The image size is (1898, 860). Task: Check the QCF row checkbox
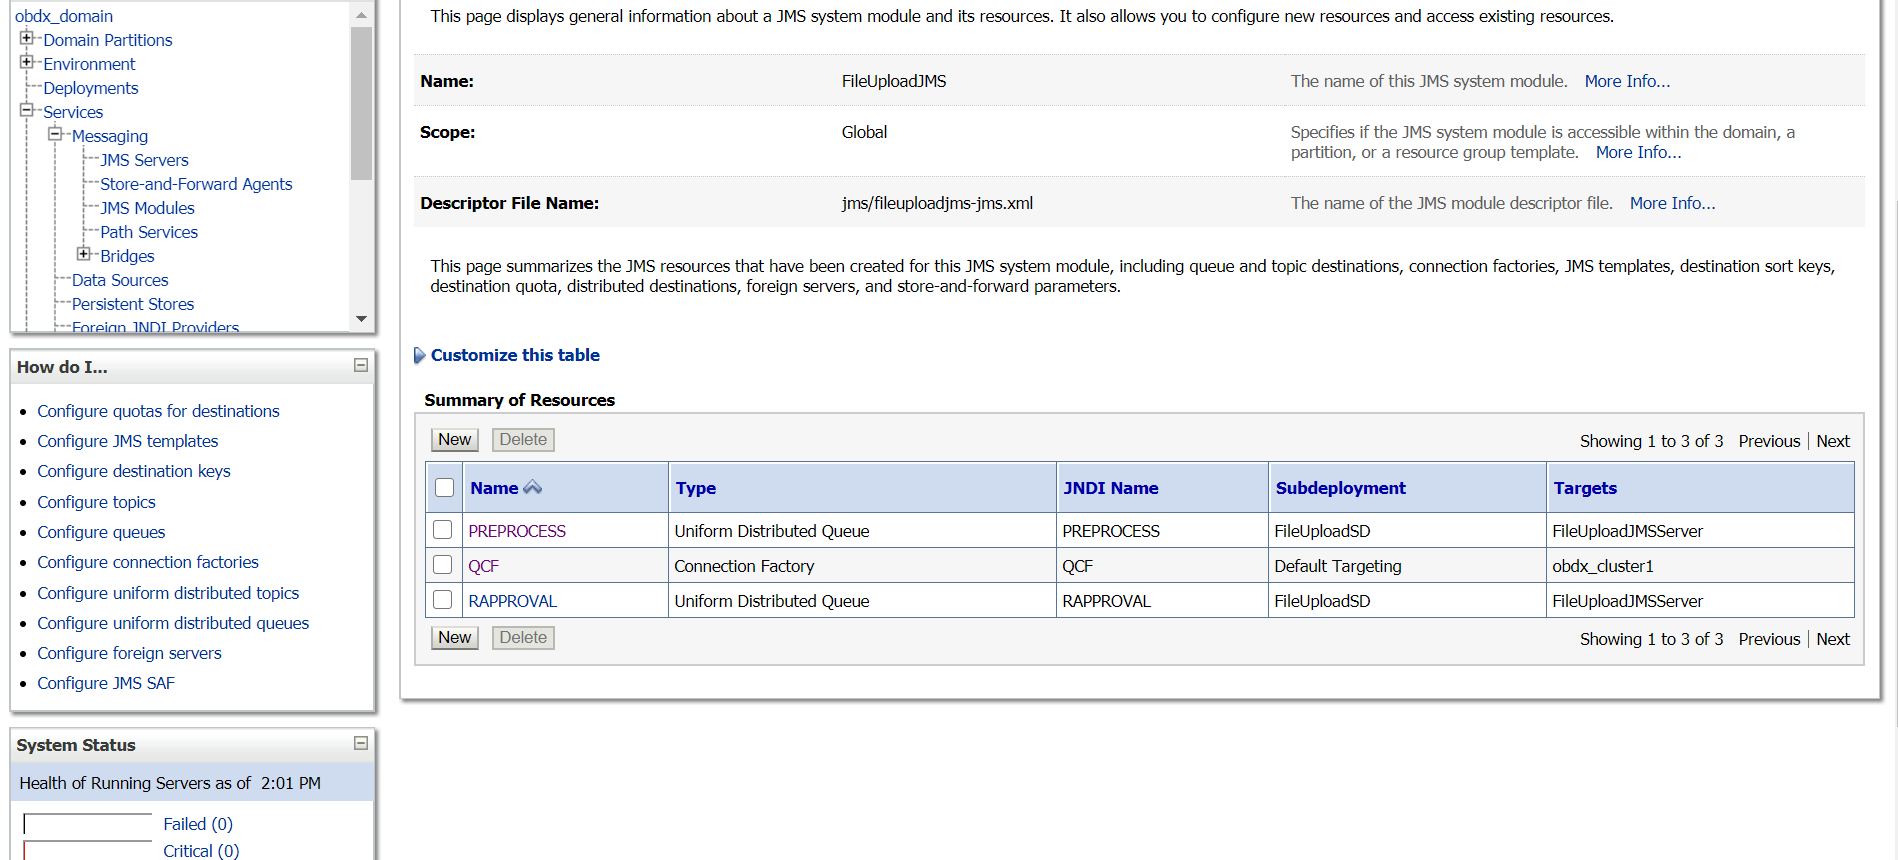click(443, 565)
